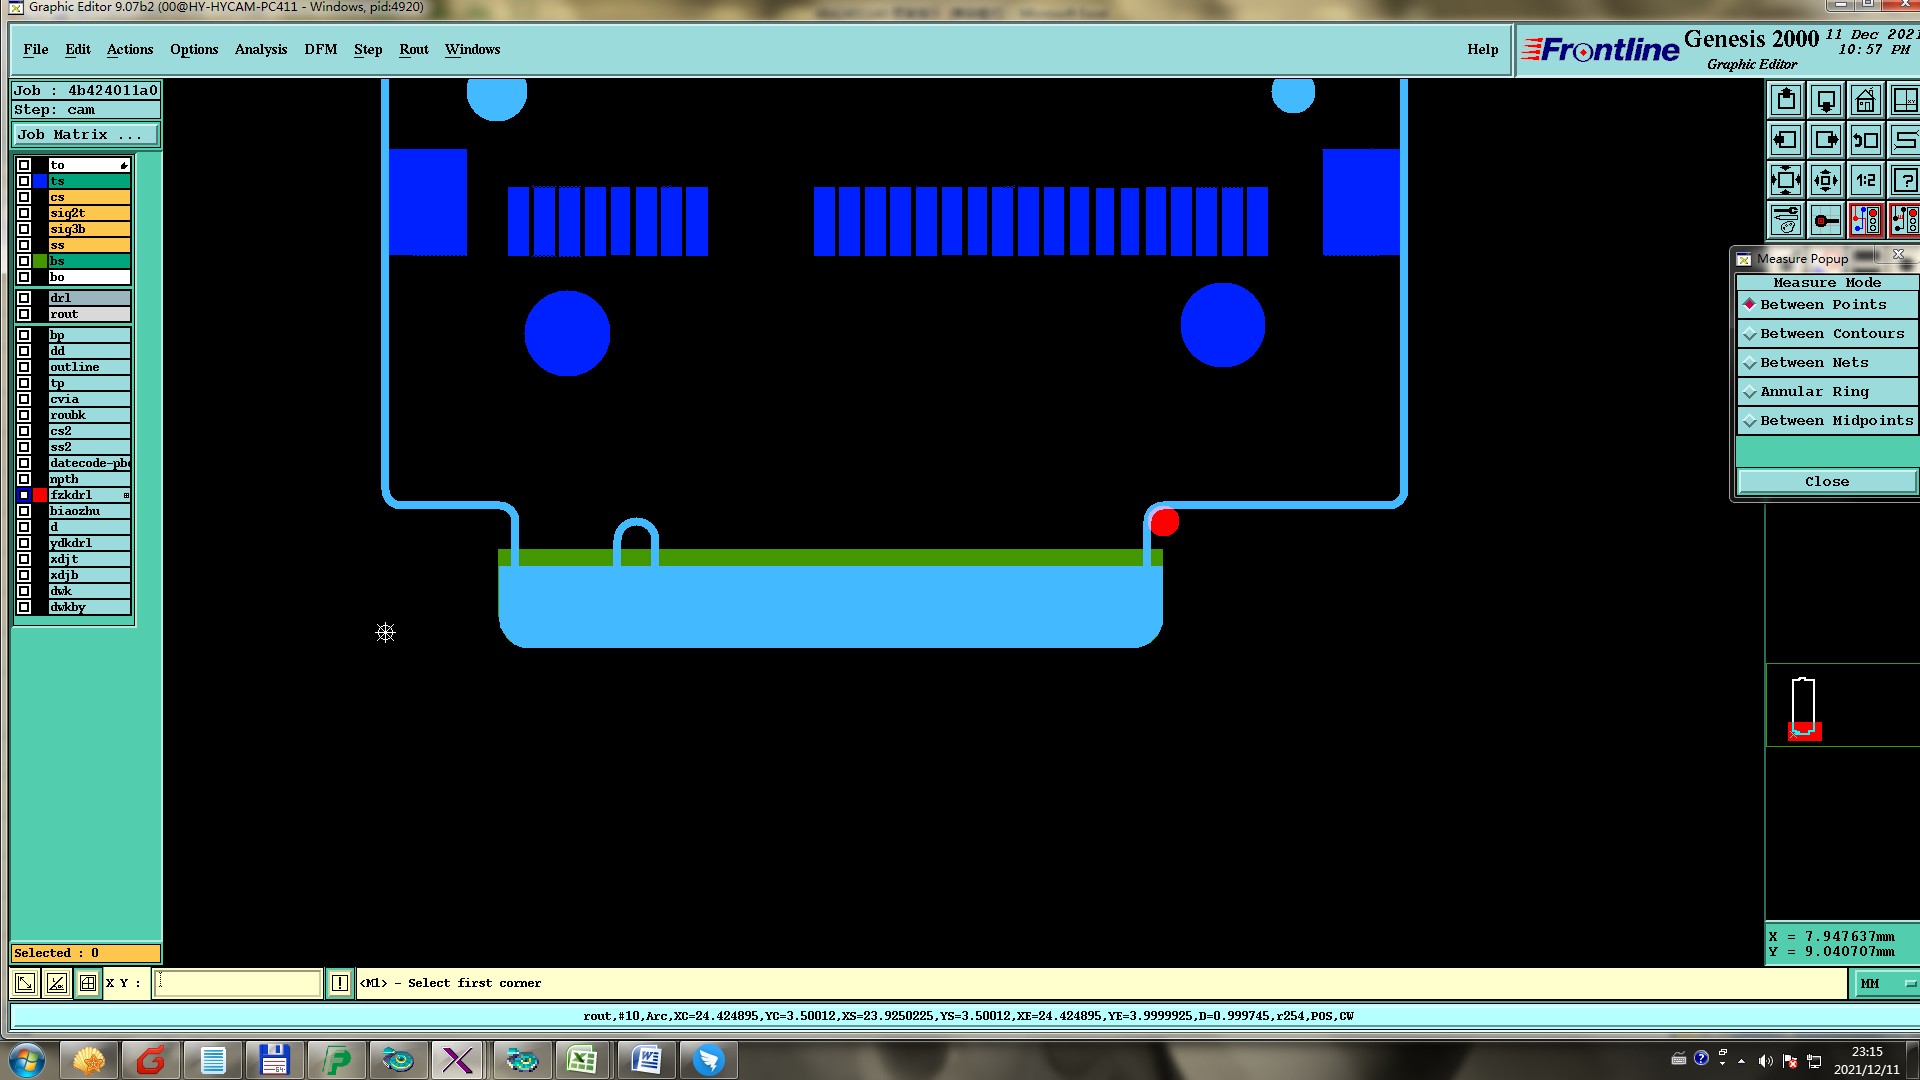Close the Measure Popup with Close button
The image size is (1920, 1080).
point(1826,482)
